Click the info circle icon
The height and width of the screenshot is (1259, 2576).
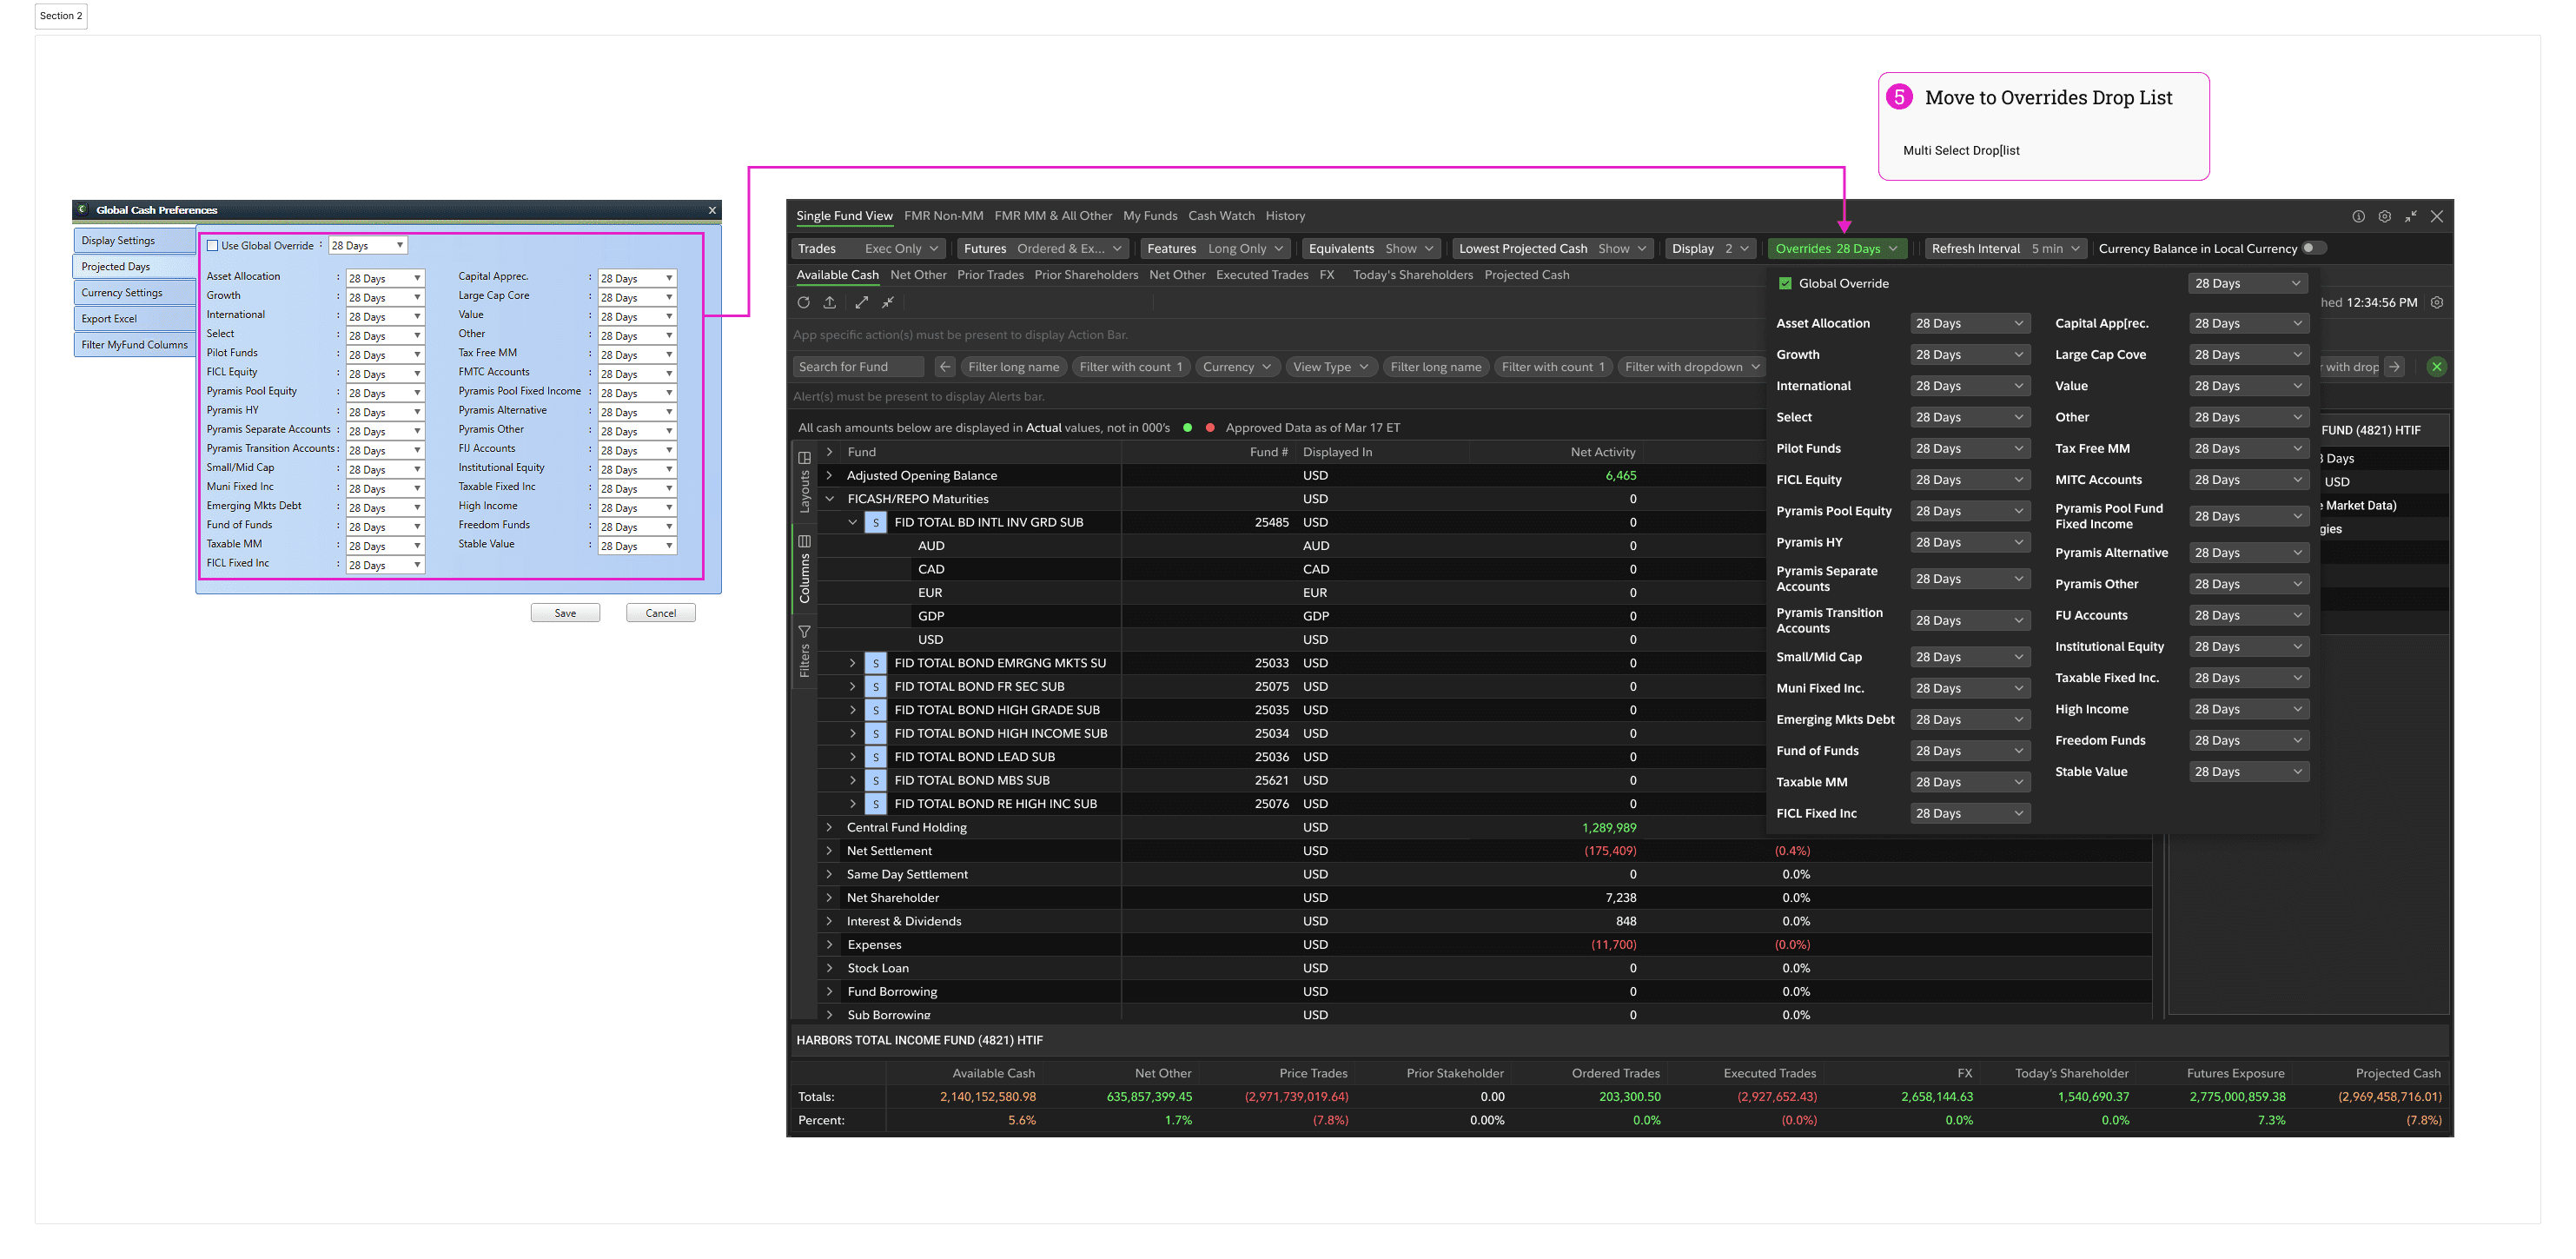click(2358, 216)
